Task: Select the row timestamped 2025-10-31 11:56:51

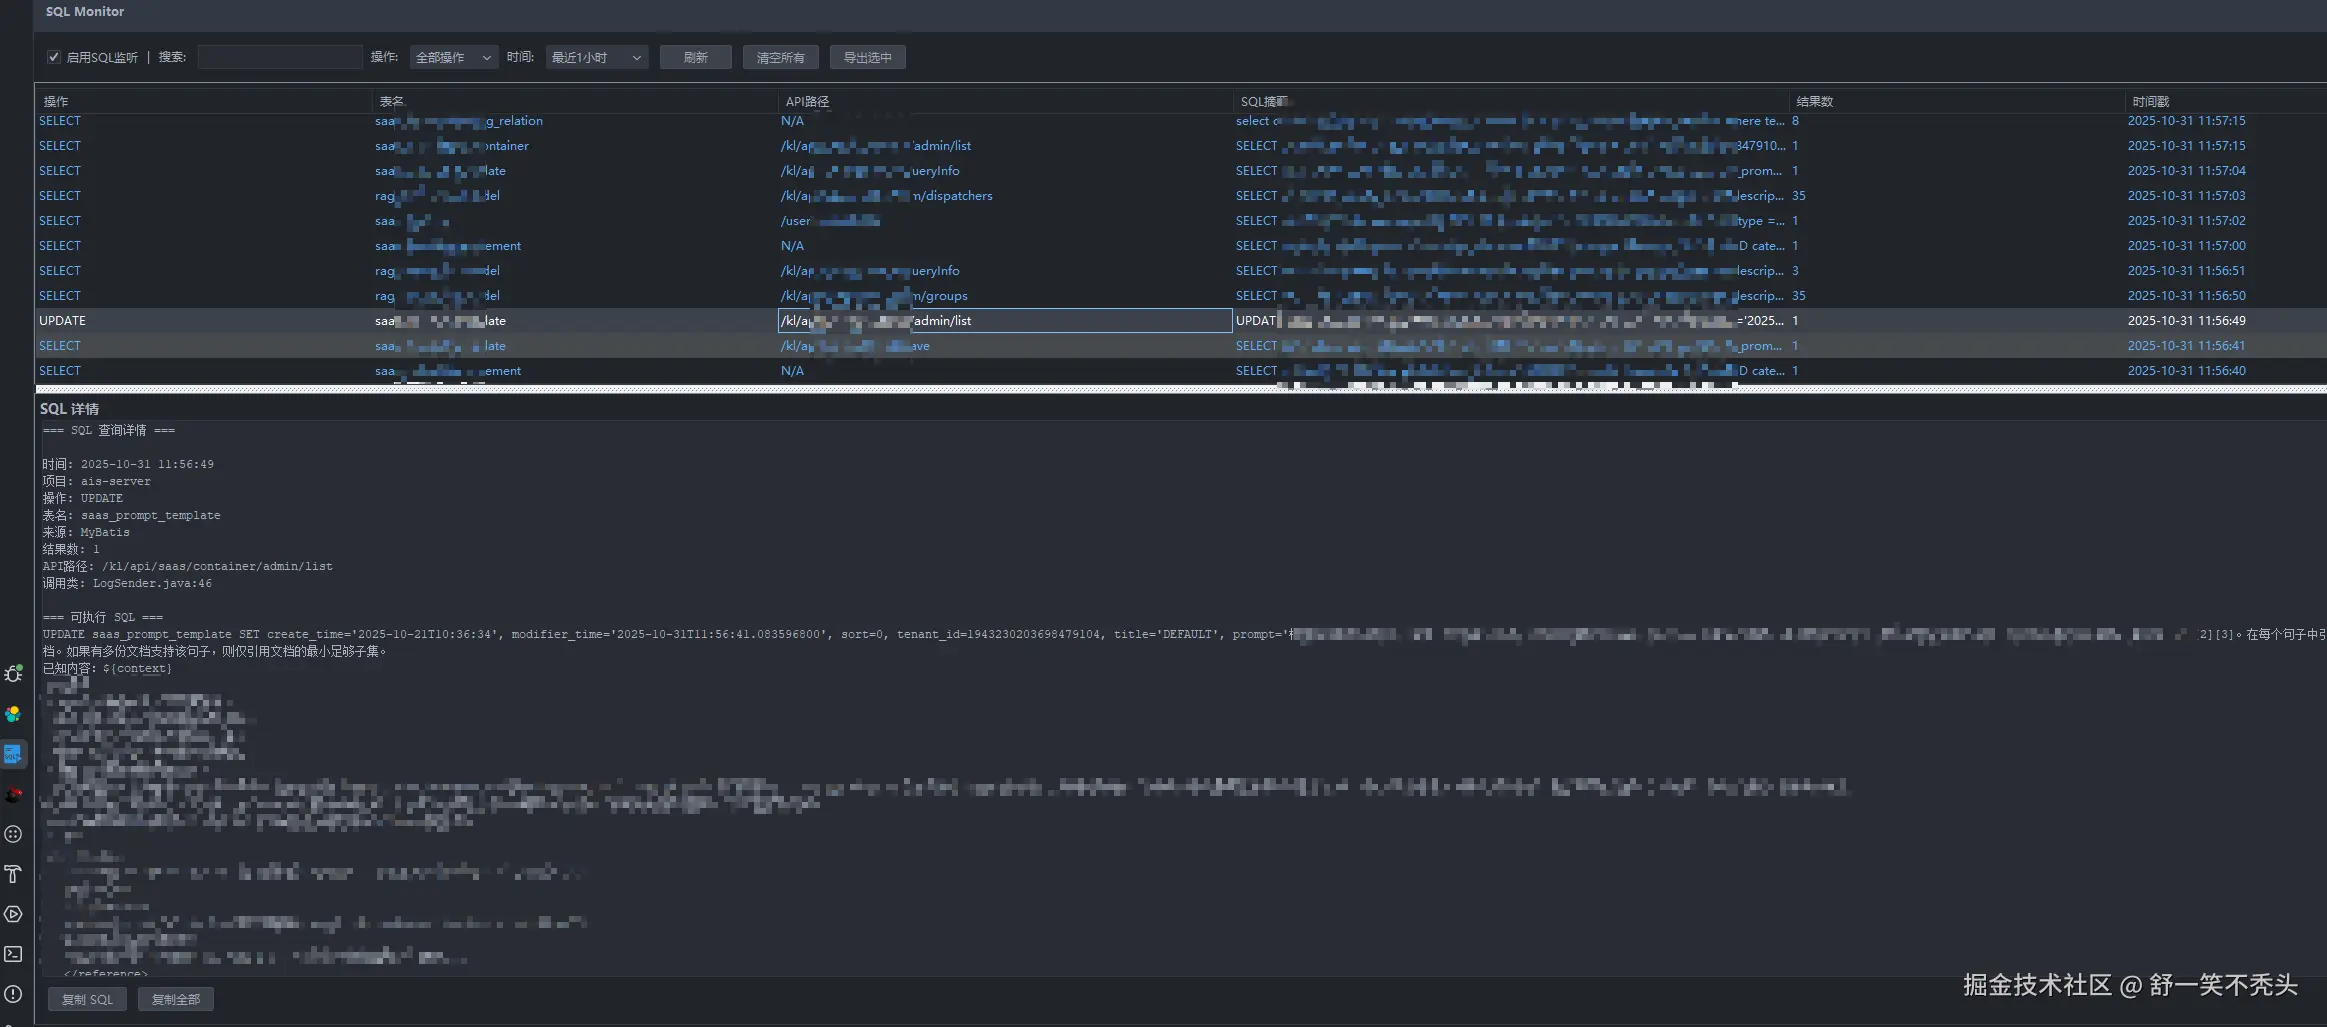Action: [x=1180, y=271]
